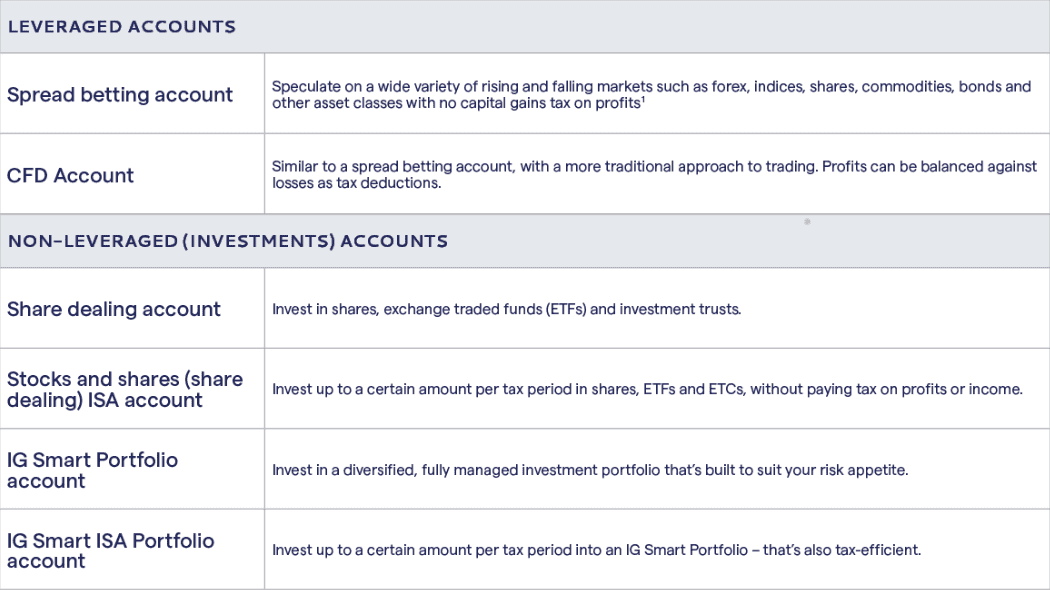Select the Share dealing account label
This screenshot has width=1050, height=590.
click(x=114, y=310)
